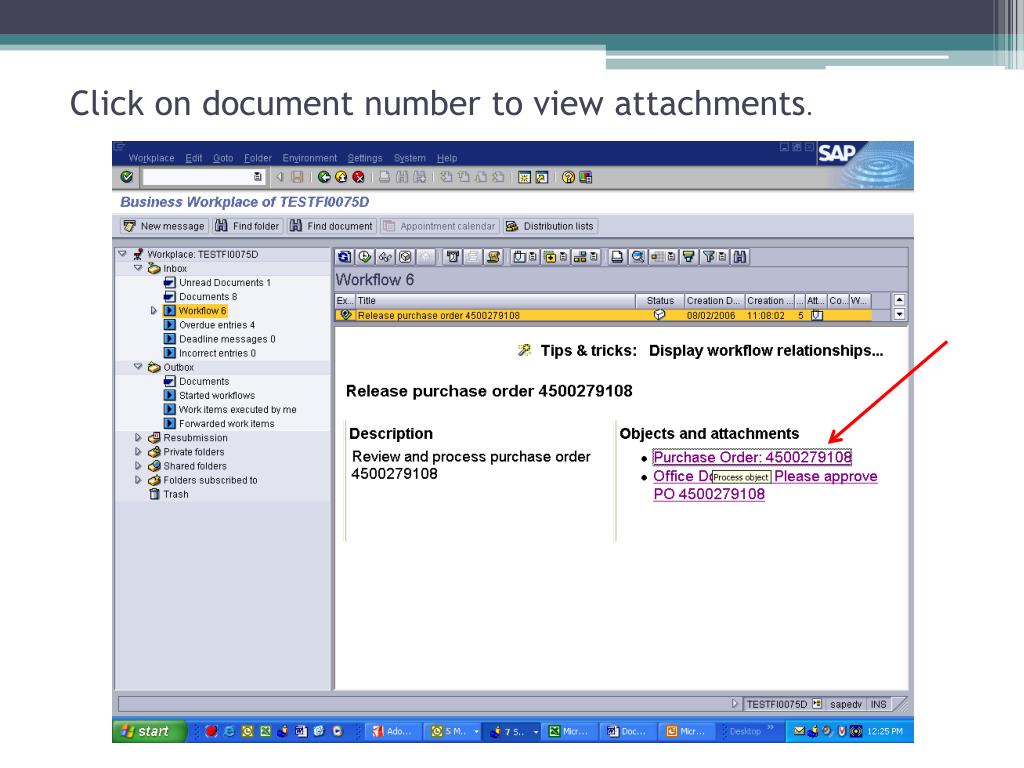
Task: Open the Workplace menu
Action: click(x=152, y=158)
